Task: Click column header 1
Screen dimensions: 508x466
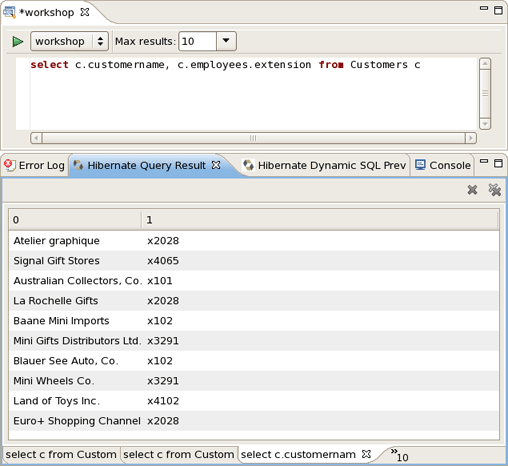Action: click(x=320, y=220)
